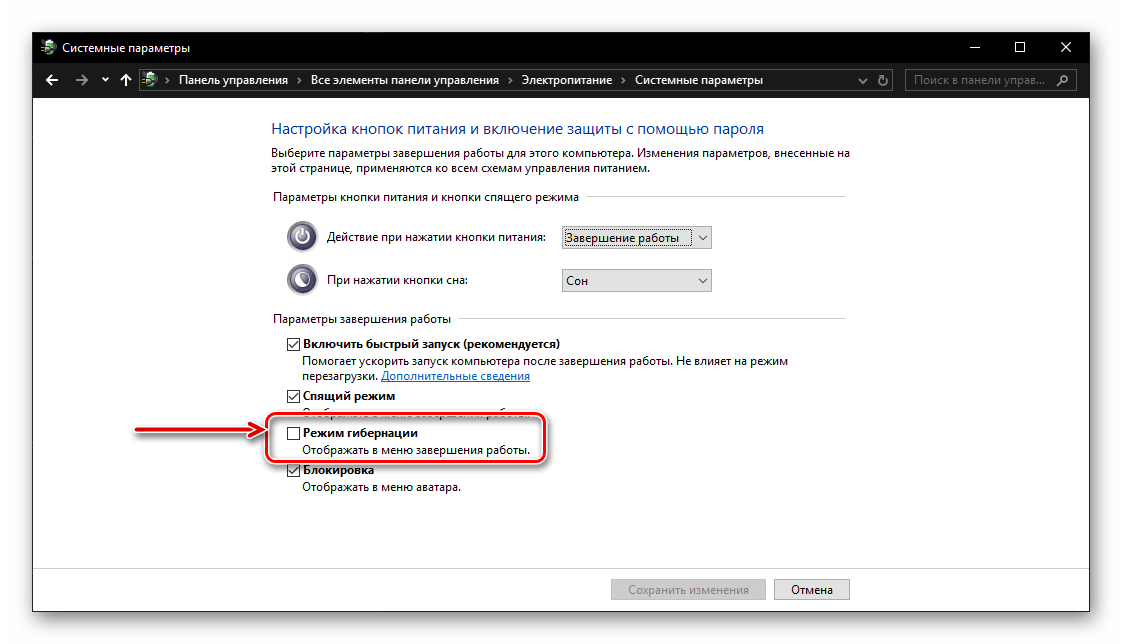This screenshot has width=1122, height=644.
Task: Maximize the Системные параметры window
Action: [1020, 47]
